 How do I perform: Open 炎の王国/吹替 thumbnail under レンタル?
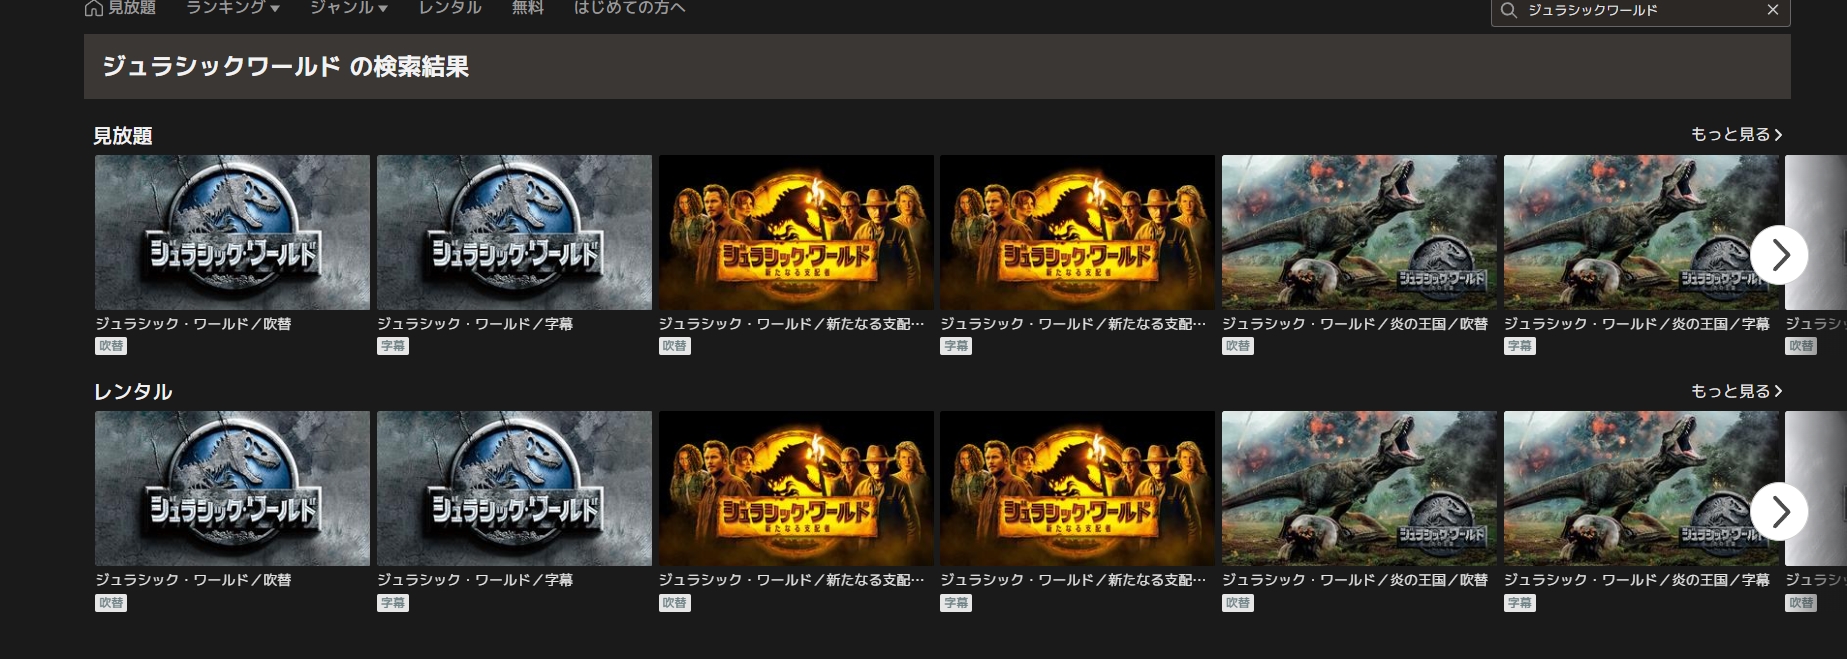1360,489
